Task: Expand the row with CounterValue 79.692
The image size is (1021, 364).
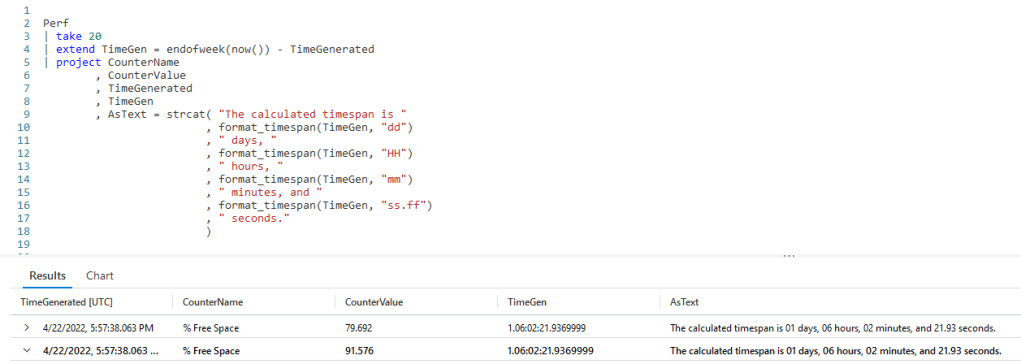Action: click(27, 328)
